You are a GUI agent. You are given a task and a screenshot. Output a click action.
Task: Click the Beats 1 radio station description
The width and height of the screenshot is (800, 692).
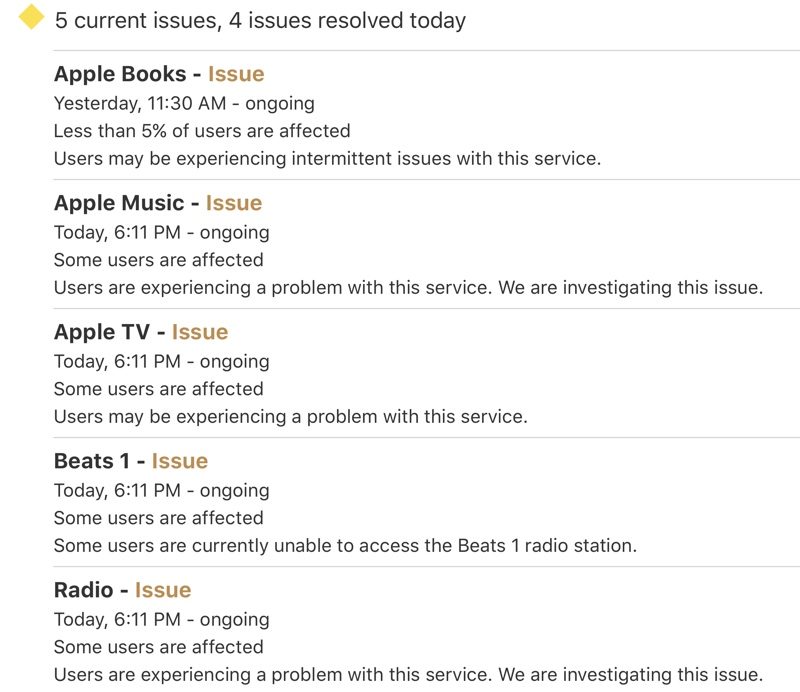(x=345, y=546)
